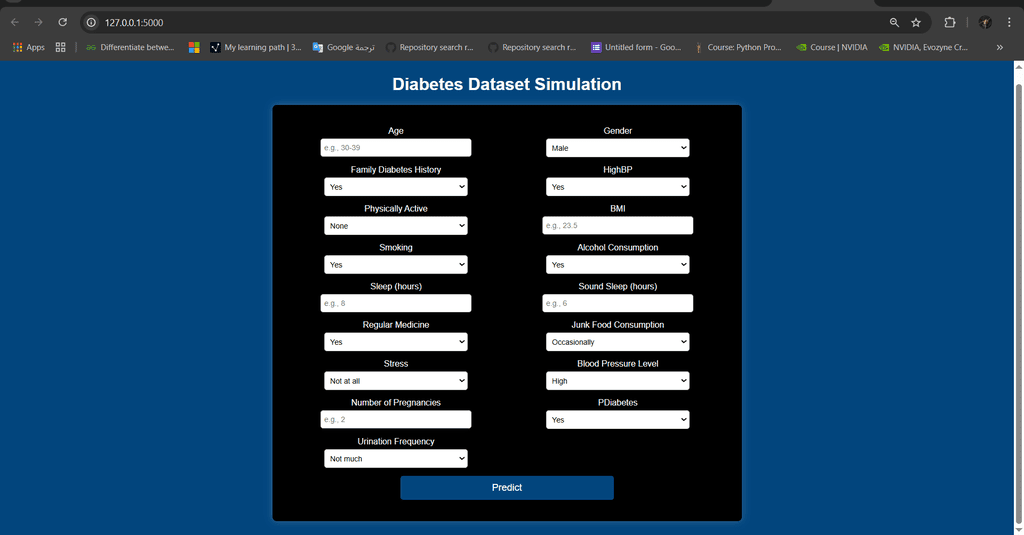Click the Number of Pregnancies input field
The width and height of the screenshot is (1024, 535).
coord(396,419)
